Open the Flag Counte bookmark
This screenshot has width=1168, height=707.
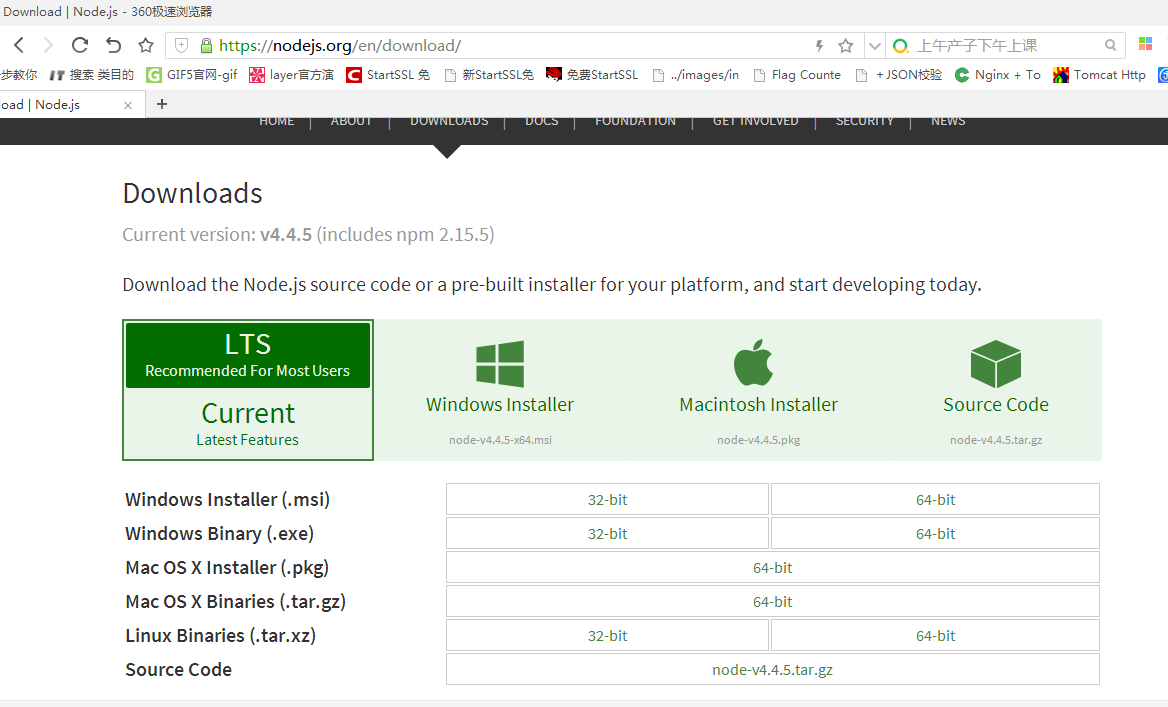[797, 74]
